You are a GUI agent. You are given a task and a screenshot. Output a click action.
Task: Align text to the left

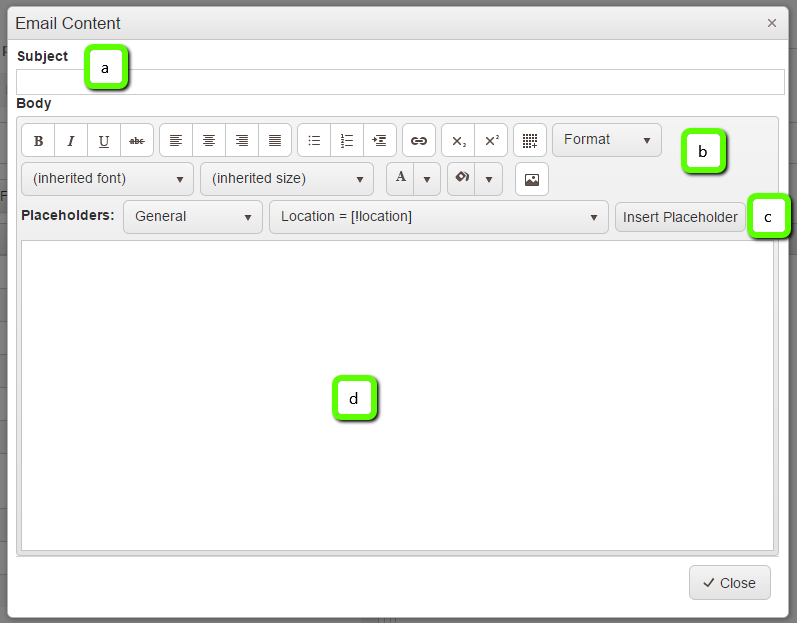(176, 141)
